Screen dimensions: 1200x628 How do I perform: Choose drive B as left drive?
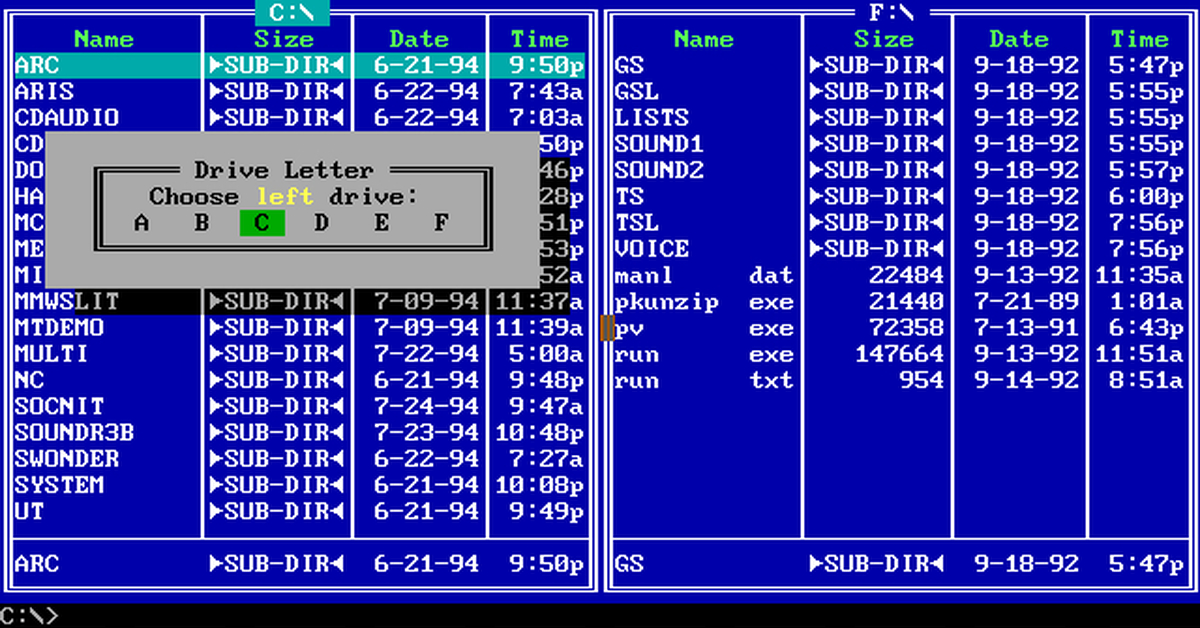click(201, 223)
